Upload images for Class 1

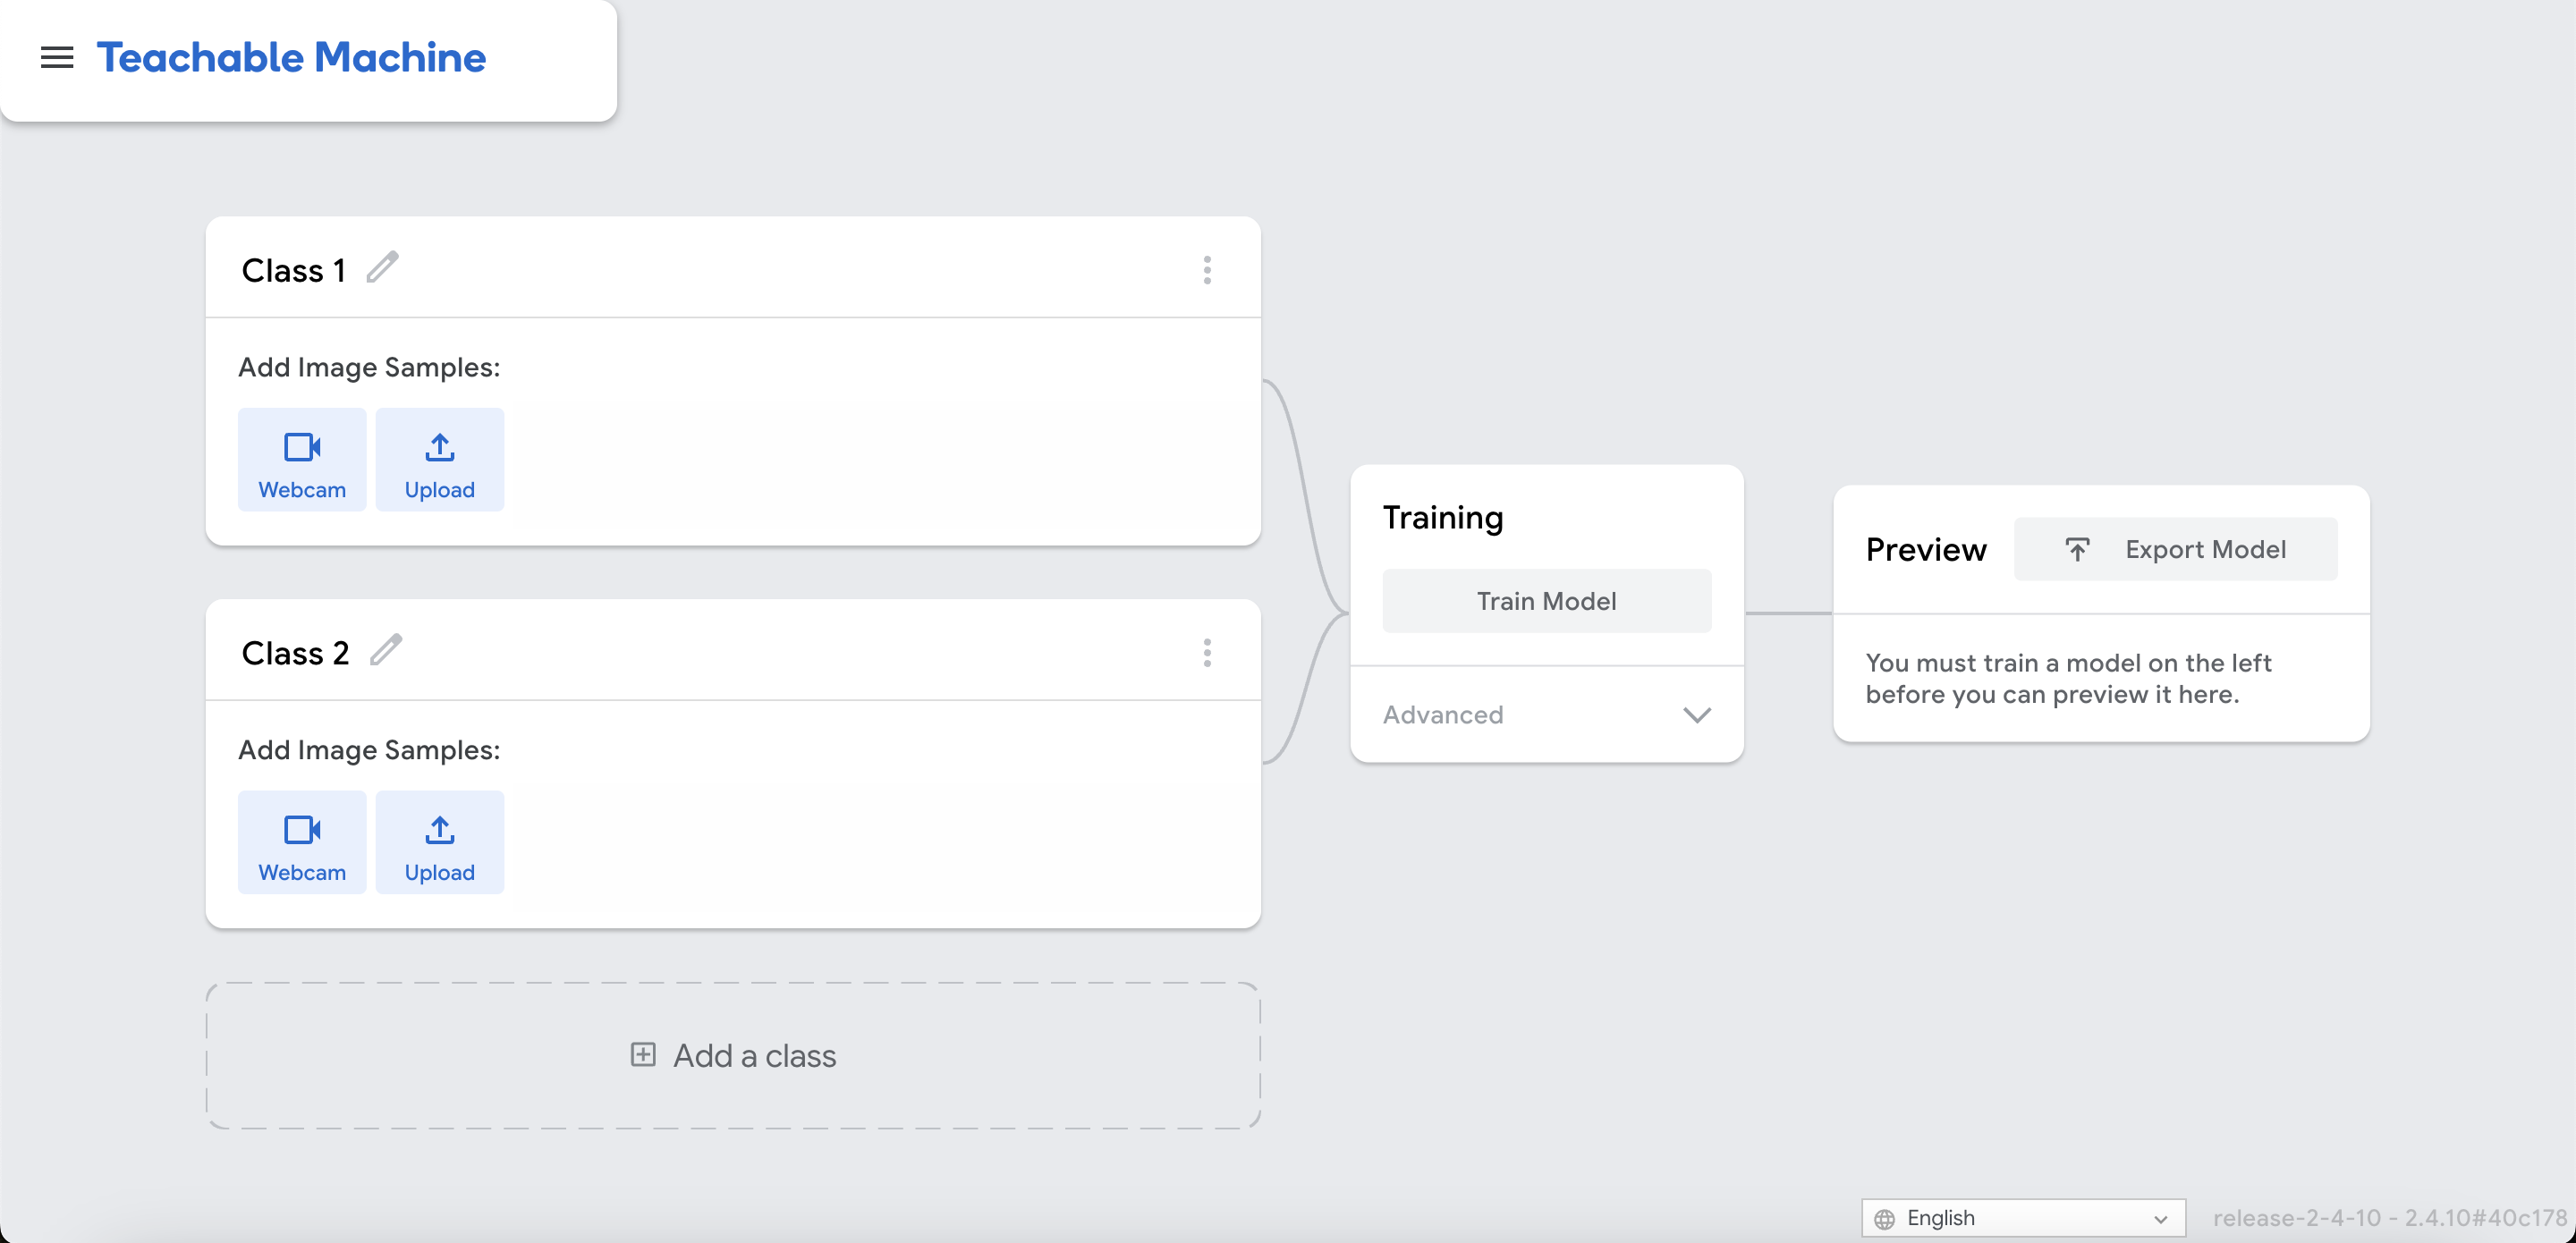[x=440, y=460]
